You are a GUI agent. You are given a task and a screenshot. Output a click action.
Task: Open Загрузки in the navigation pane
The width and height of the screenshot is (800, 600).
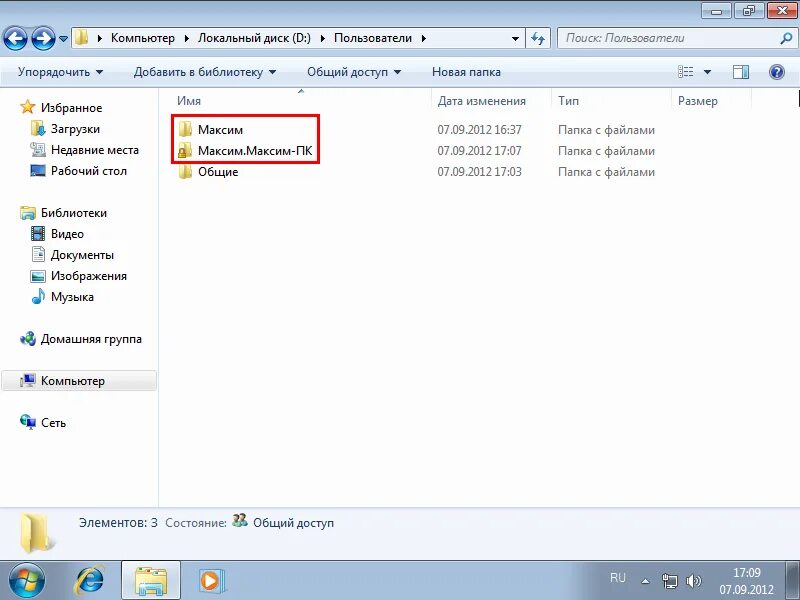[75, 129]
